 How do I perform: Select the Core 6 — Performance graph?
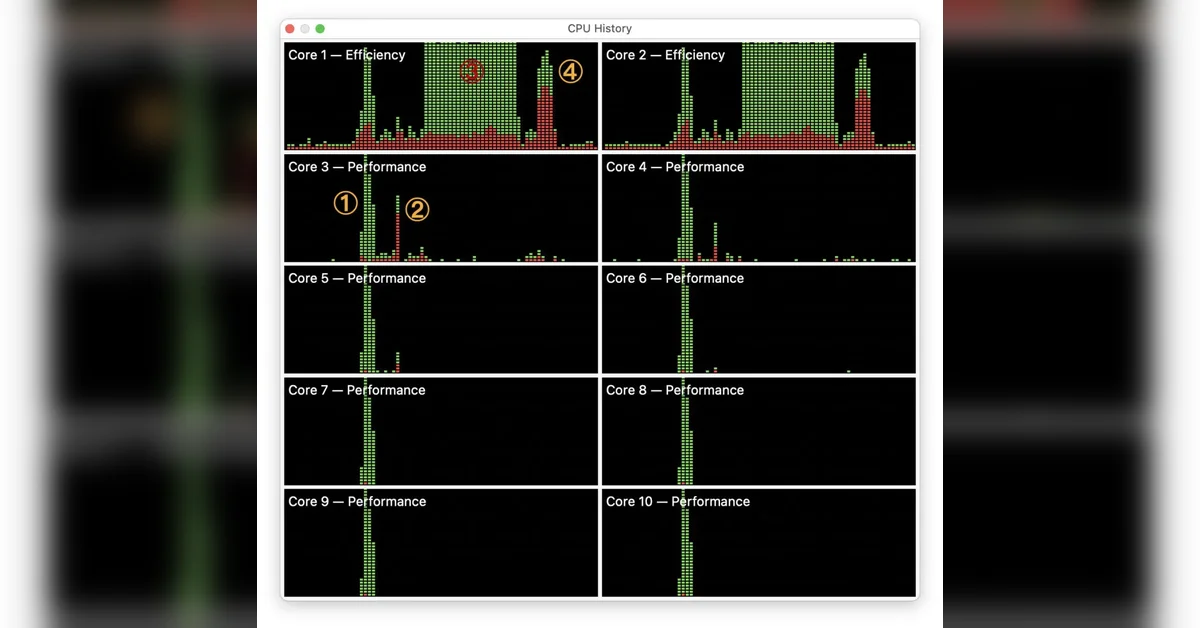coord(759,320)
